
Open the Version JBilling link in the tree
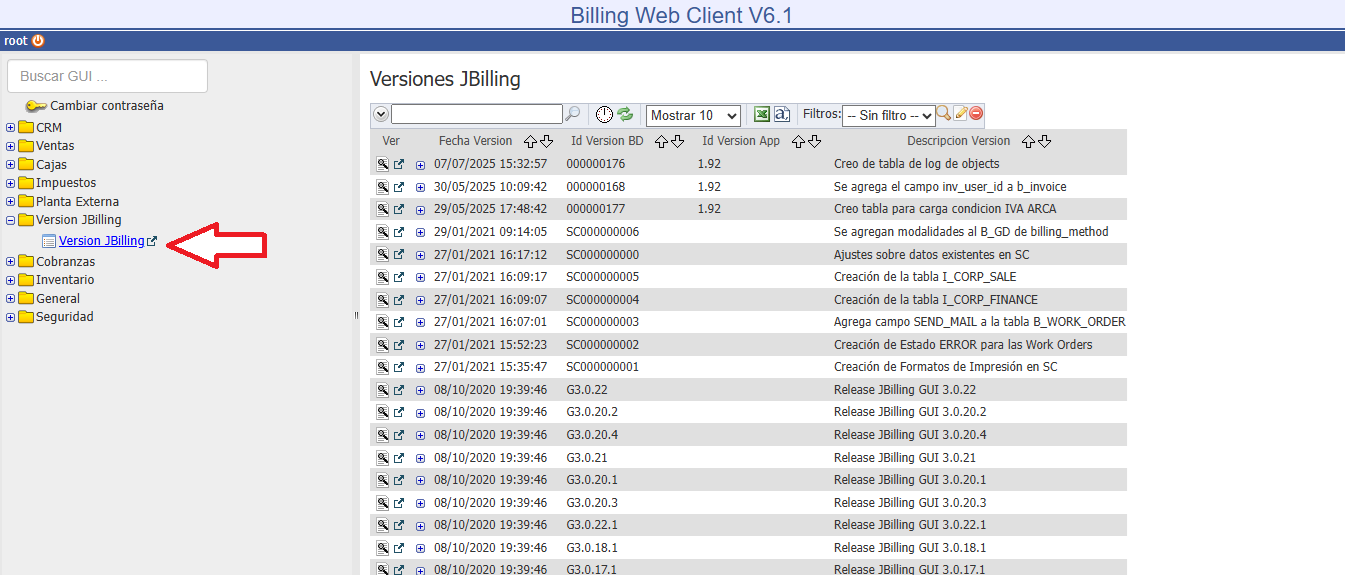[x=102, y=241]
